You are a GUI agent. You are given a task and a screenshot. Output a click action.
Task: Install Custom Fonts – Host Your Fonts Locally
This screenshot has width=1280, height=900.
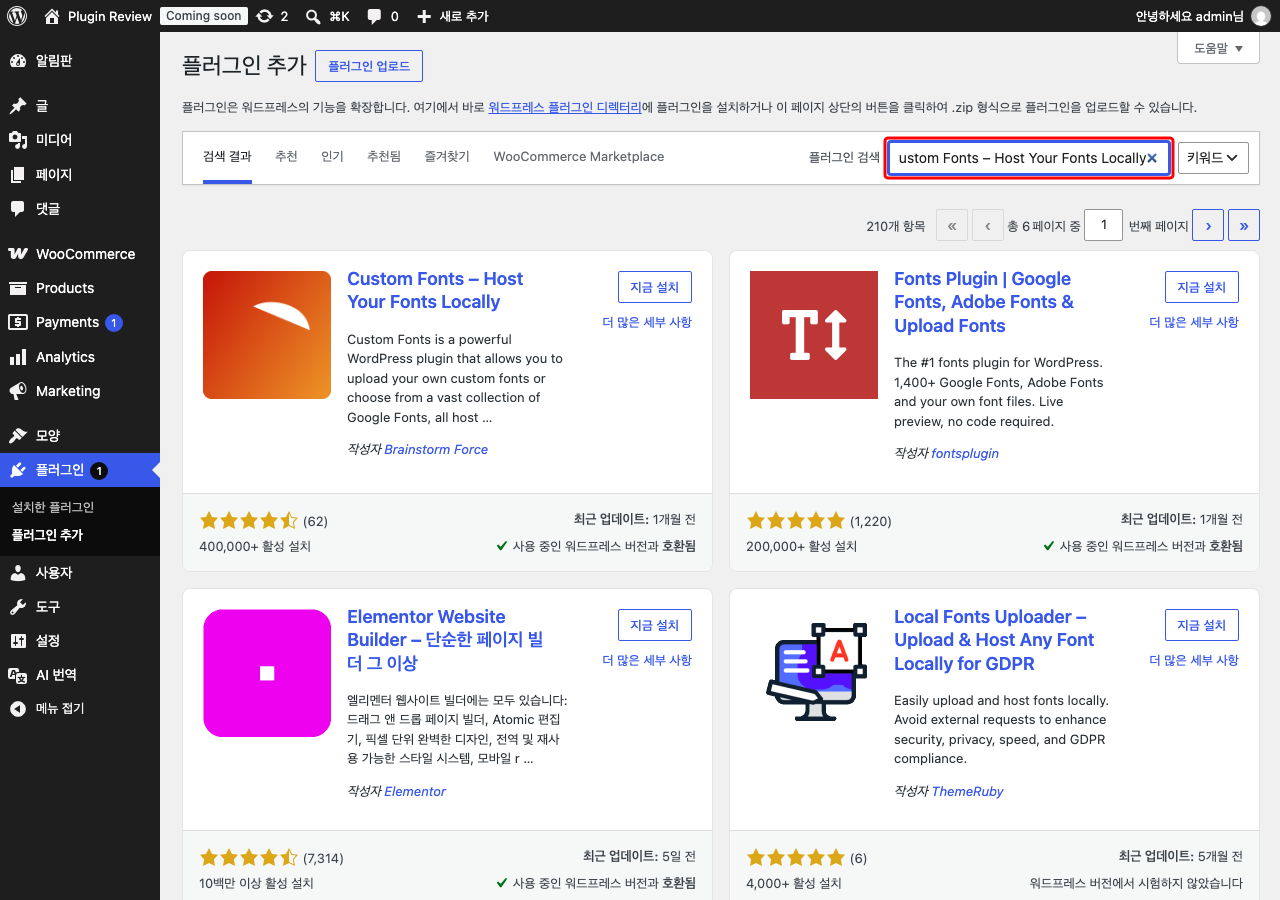[655, 287]
